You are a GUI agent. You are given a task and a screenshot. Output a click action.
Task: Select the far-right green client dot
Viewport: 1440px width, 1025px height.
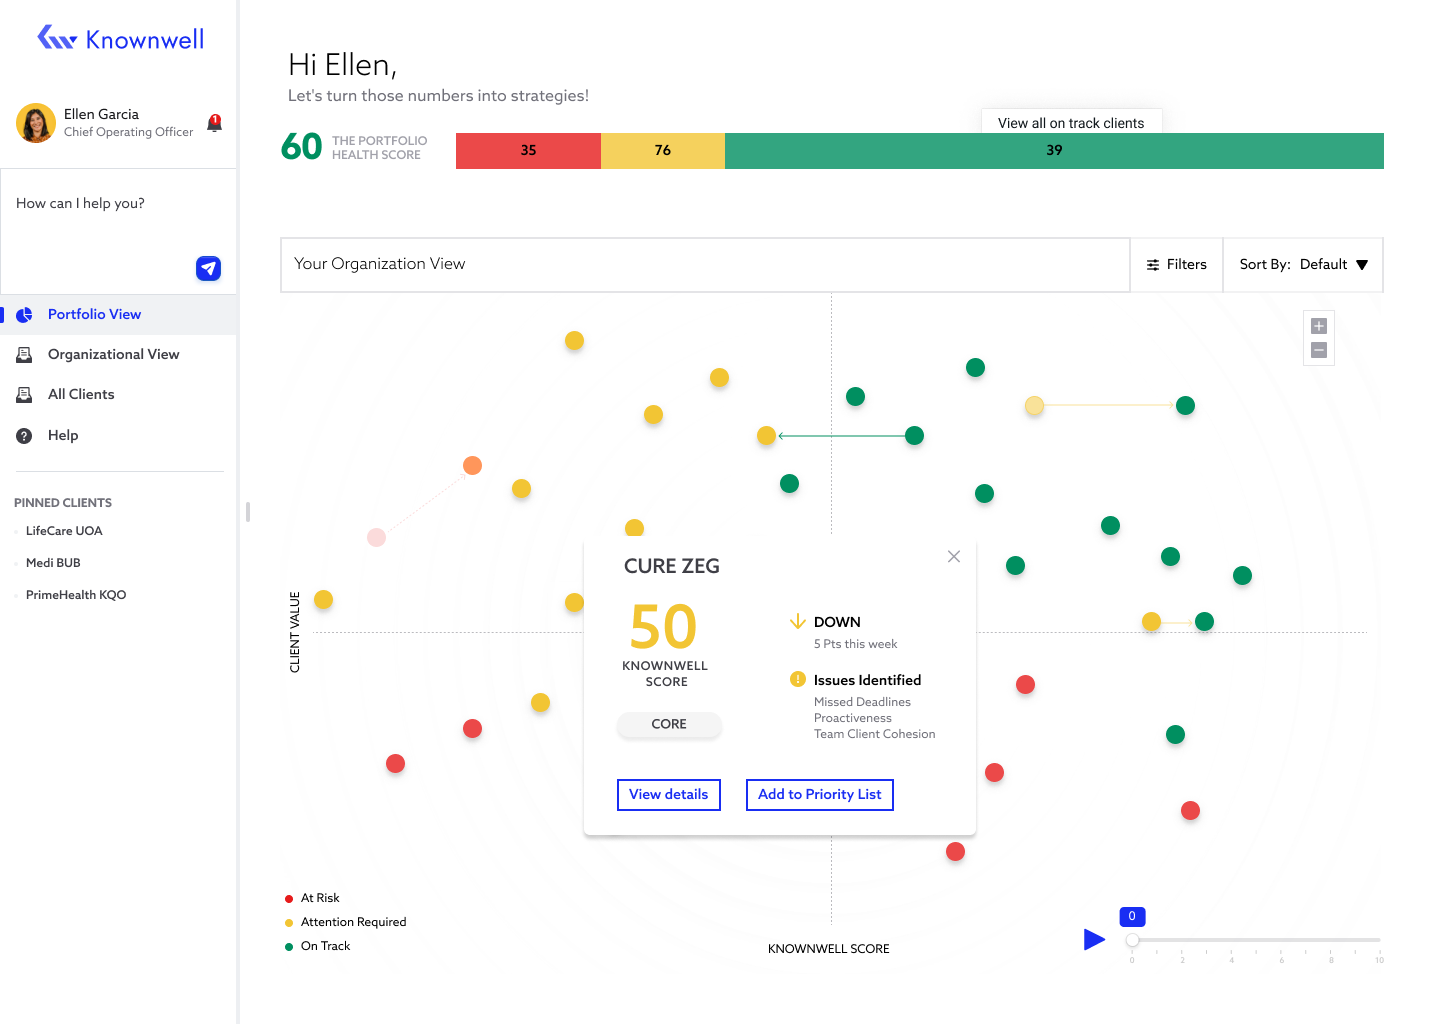click(x=1243, y=575)
